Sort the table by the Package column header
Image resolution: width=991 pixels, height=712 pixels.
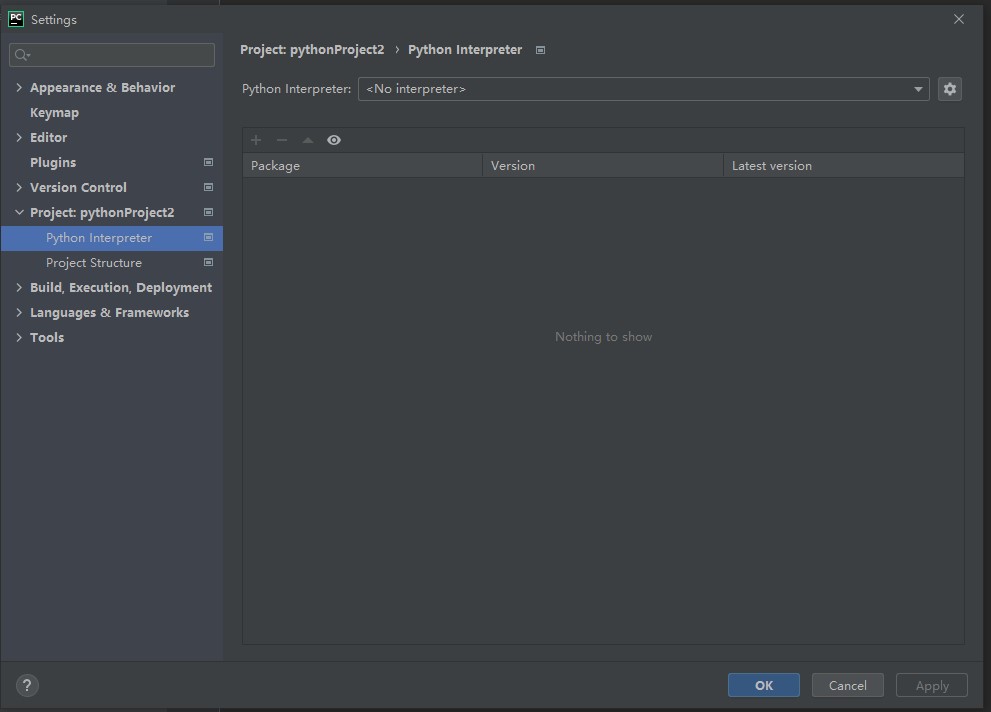coord(362,166)
